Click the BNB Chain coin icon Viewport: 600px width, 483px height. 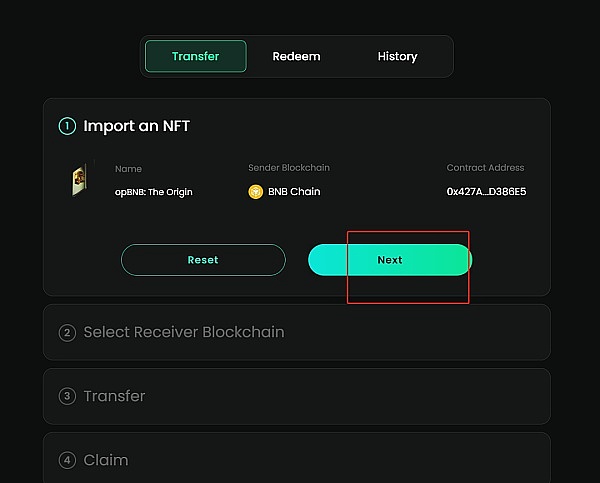pos(256,191)
